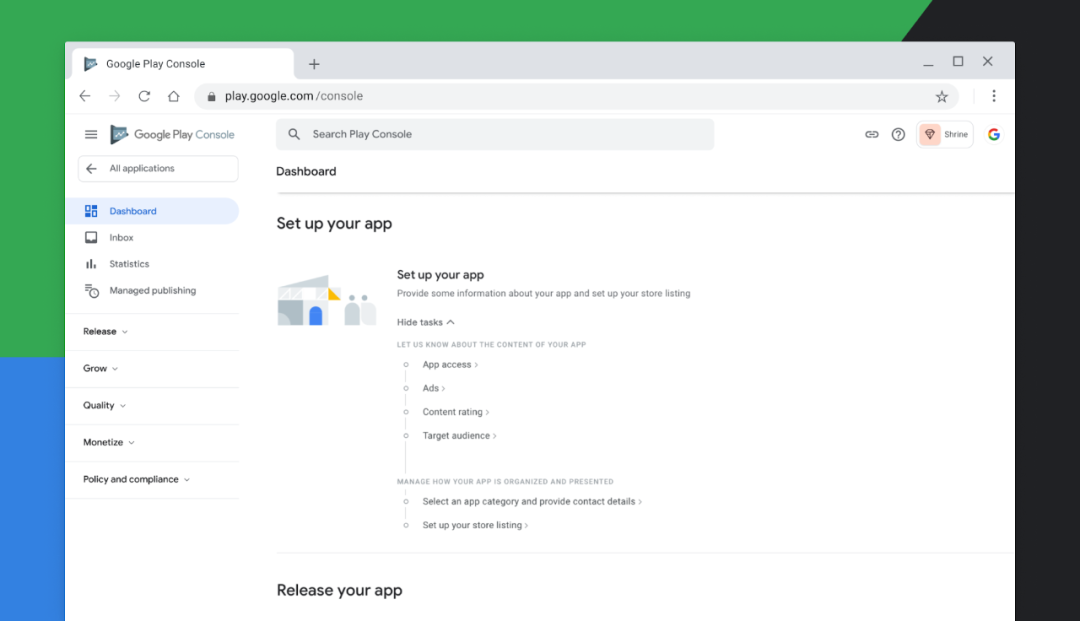Toggle the bookmark star in the address bar

941,96
